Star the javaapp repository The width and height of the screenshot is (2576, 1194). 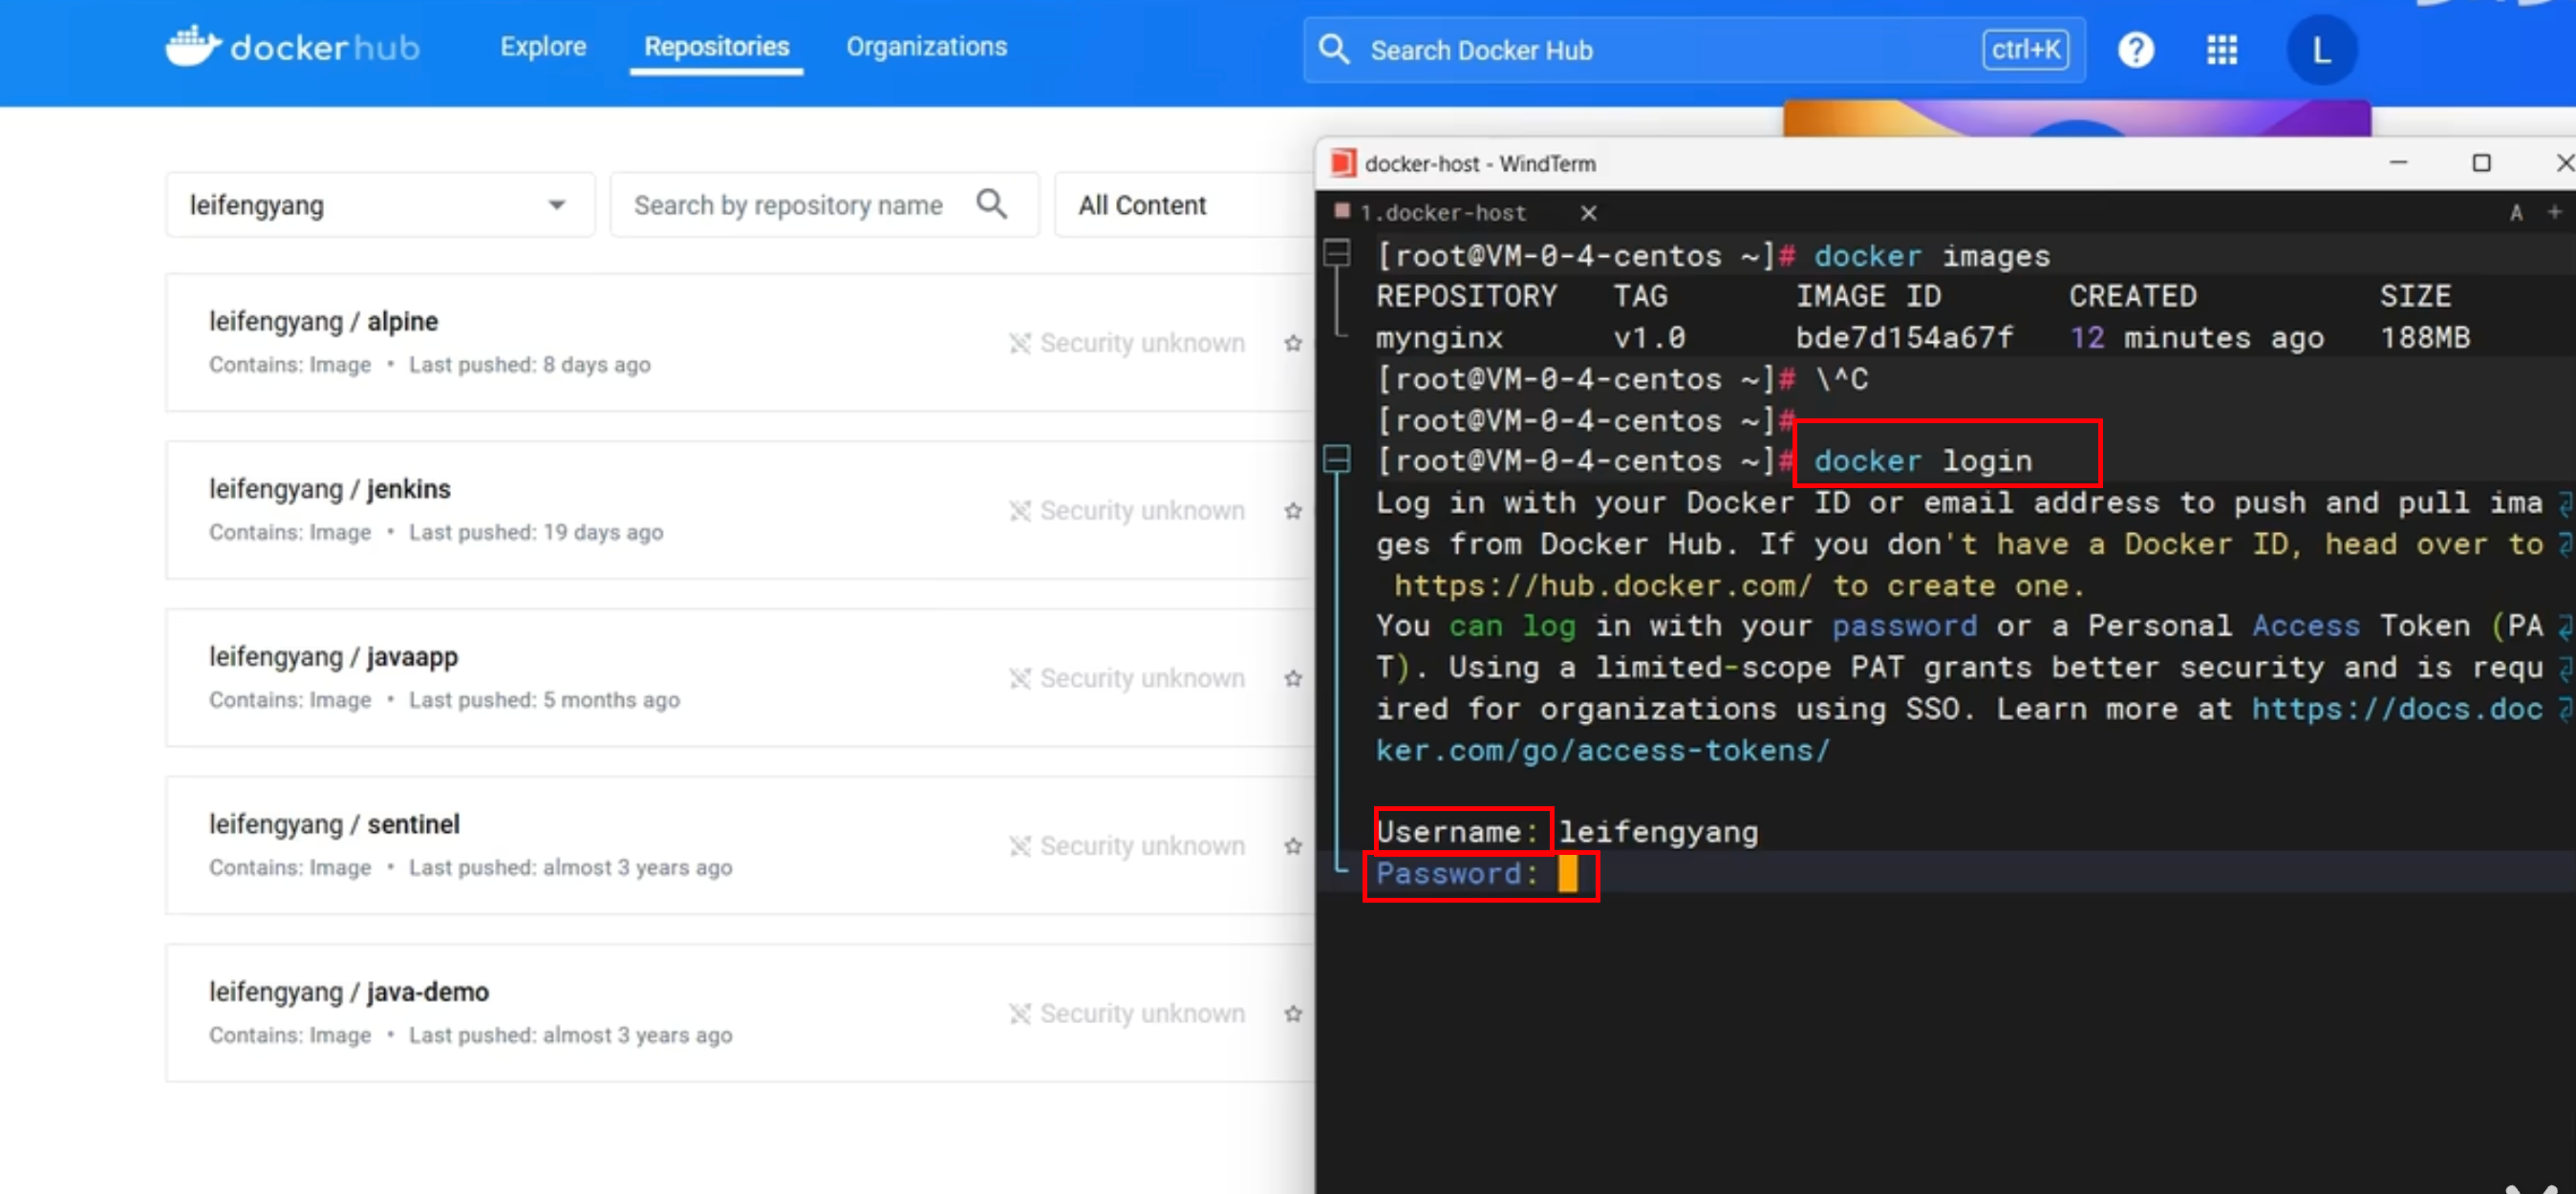point(1292,679)
